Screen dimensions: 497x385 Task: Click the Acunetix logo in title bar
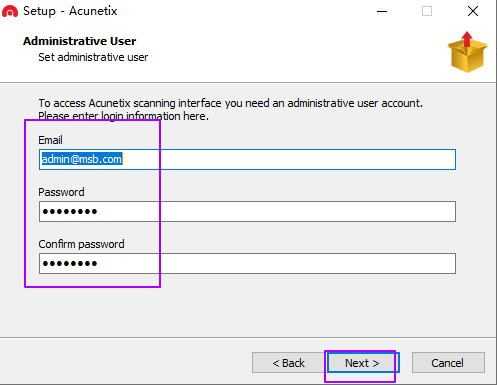pos(10,11)
